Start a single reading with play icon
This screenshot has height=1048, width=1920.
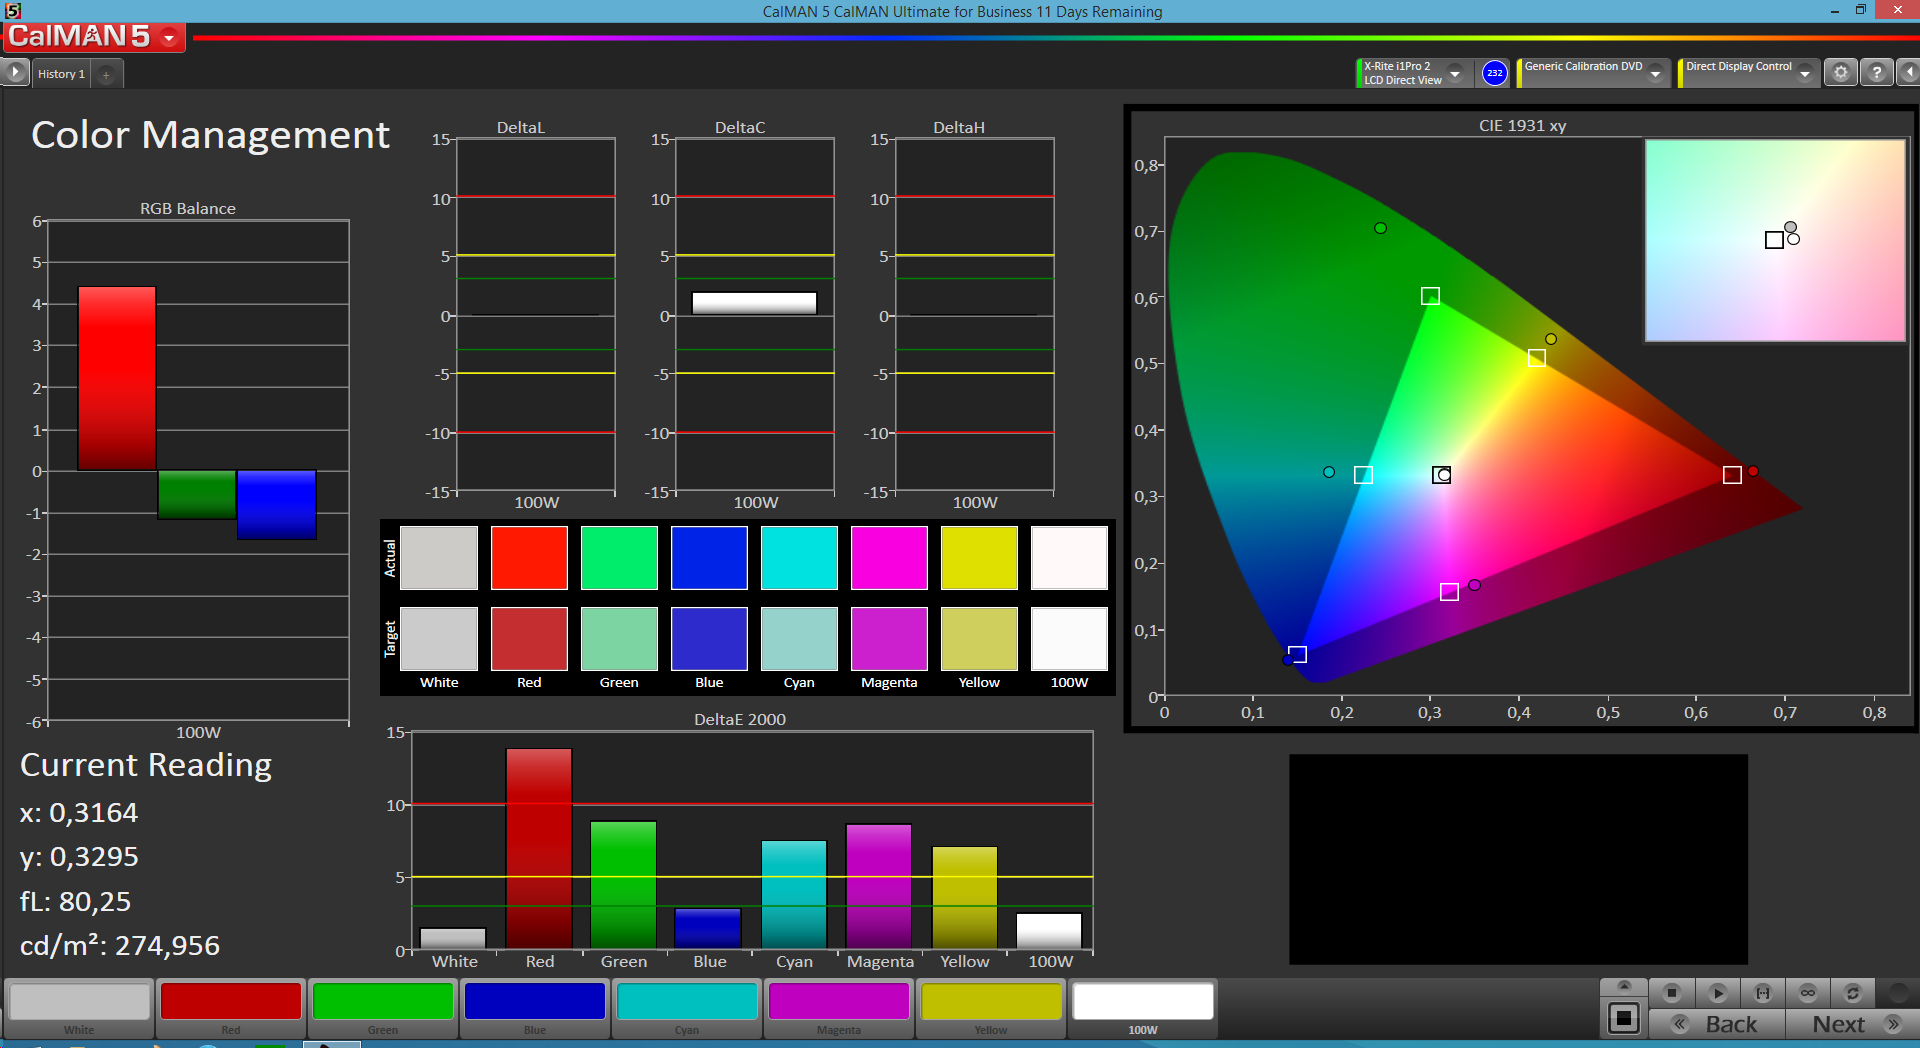tap(1717, 993)
